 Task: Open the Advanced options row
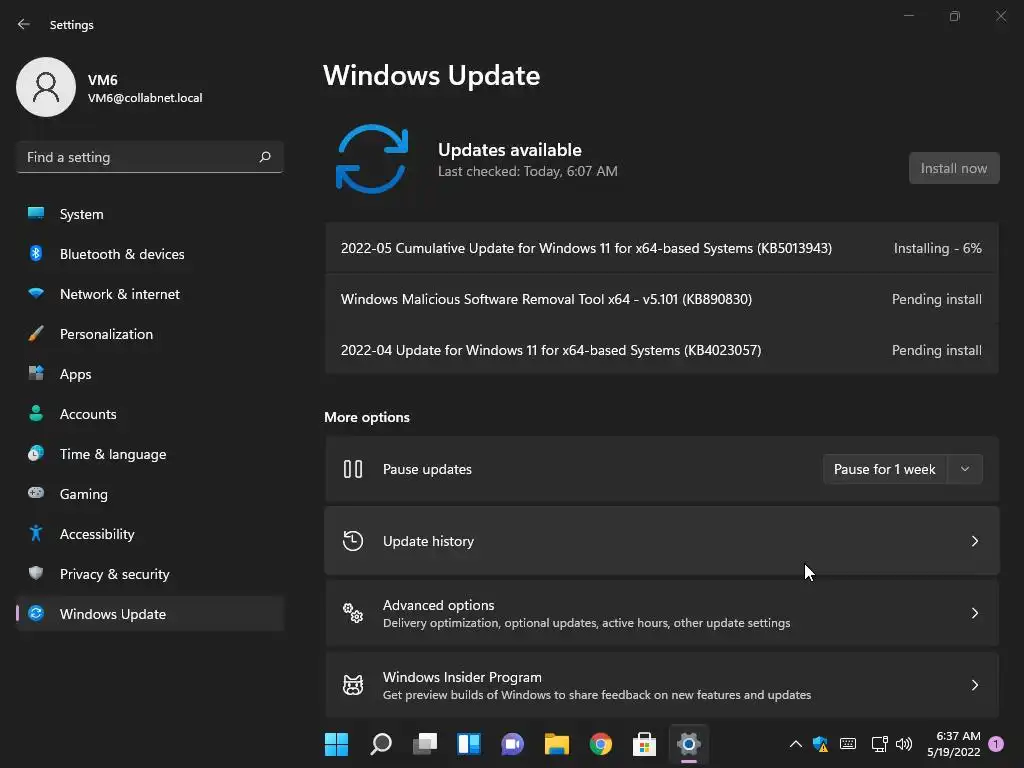coord(662,613)
